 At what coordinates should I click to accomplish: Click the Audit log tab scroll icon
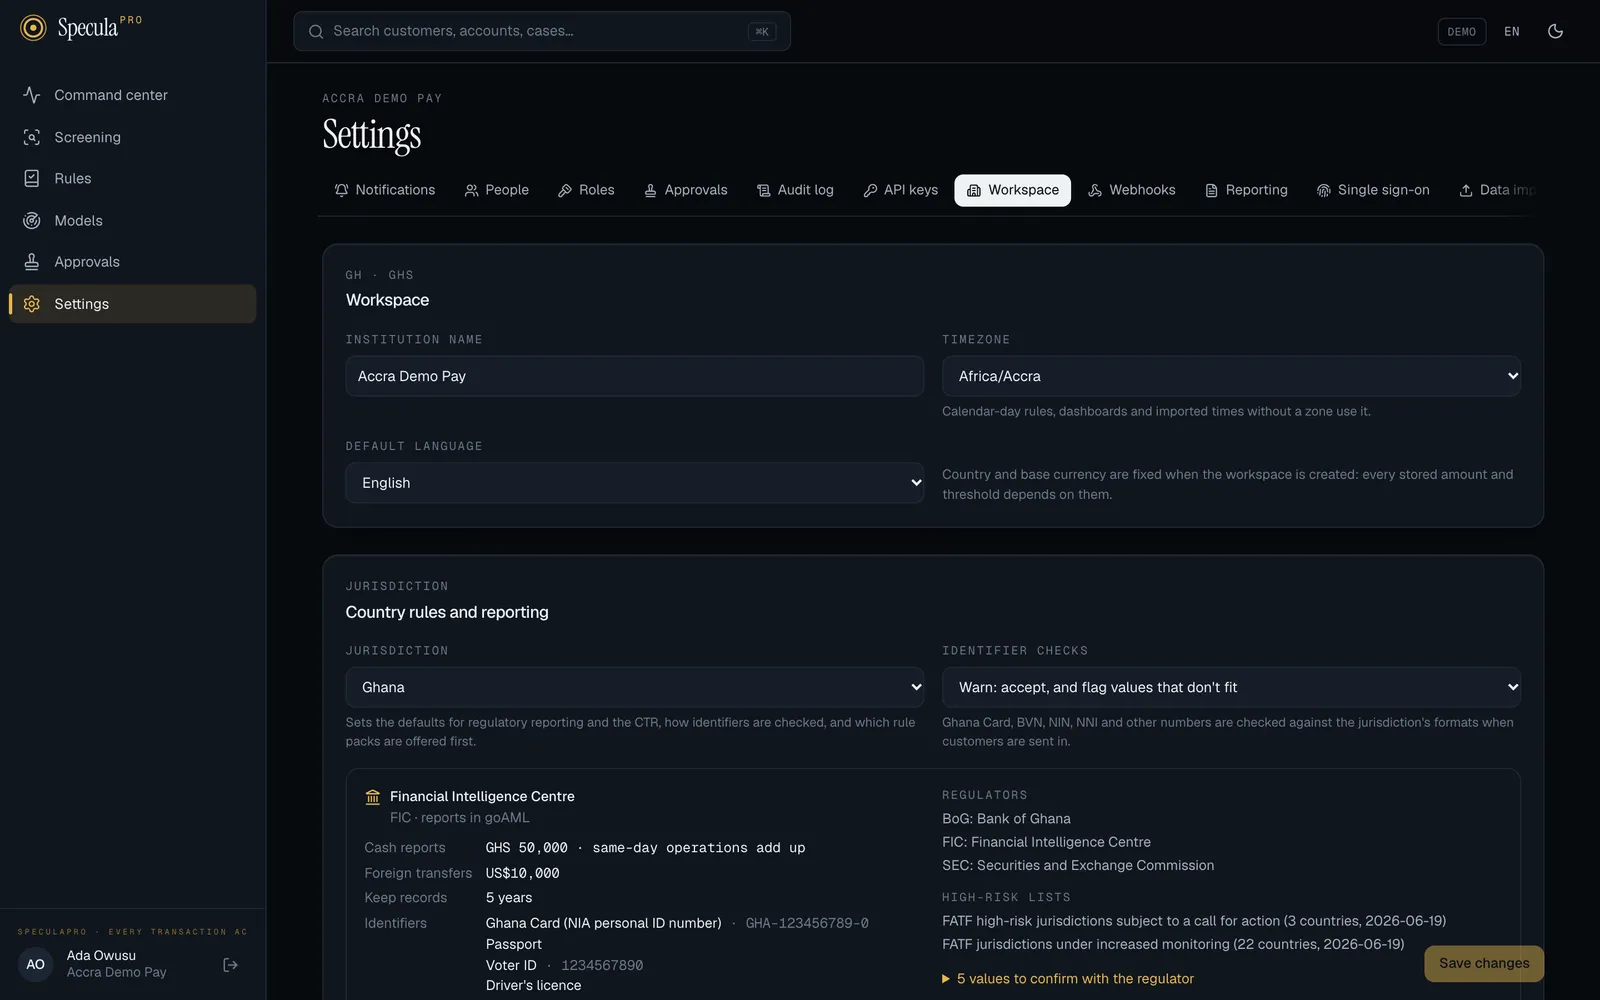[x=764, y=190]
